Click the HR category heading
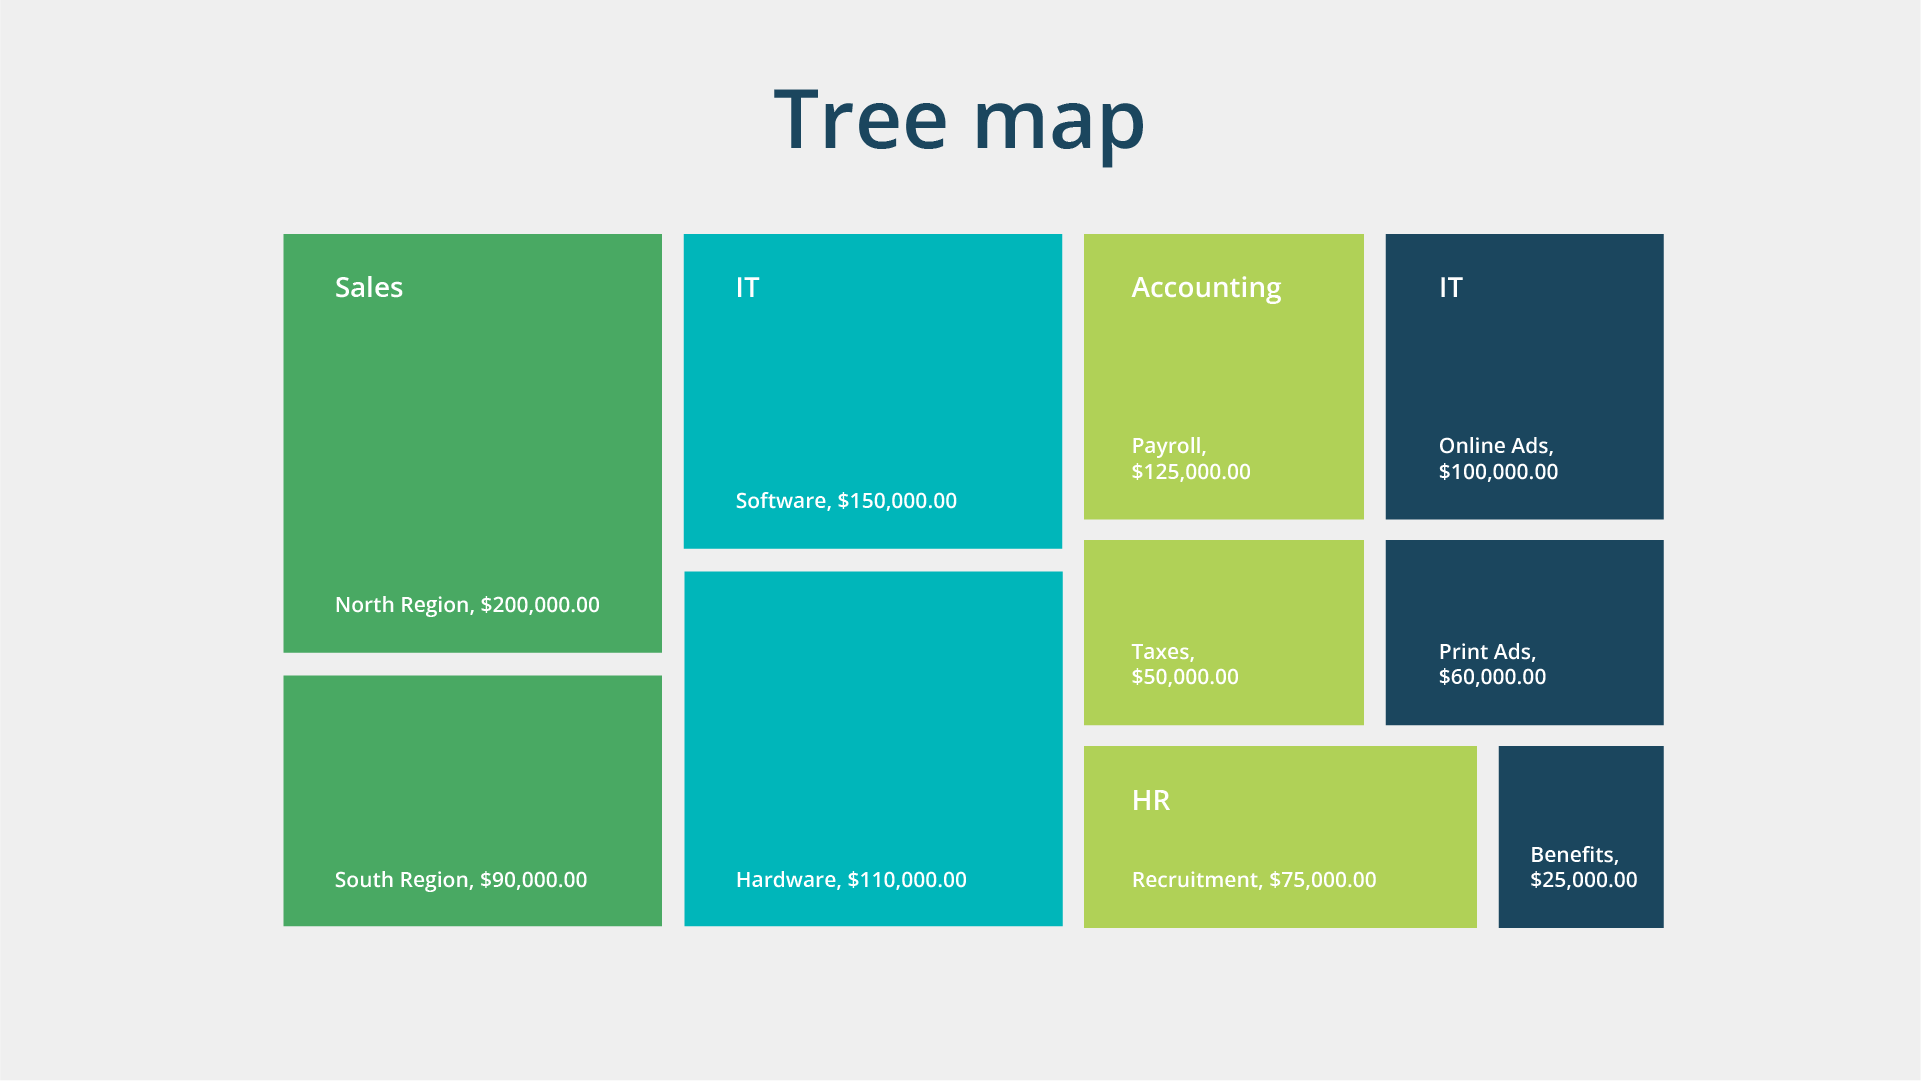 [1150, 800]
